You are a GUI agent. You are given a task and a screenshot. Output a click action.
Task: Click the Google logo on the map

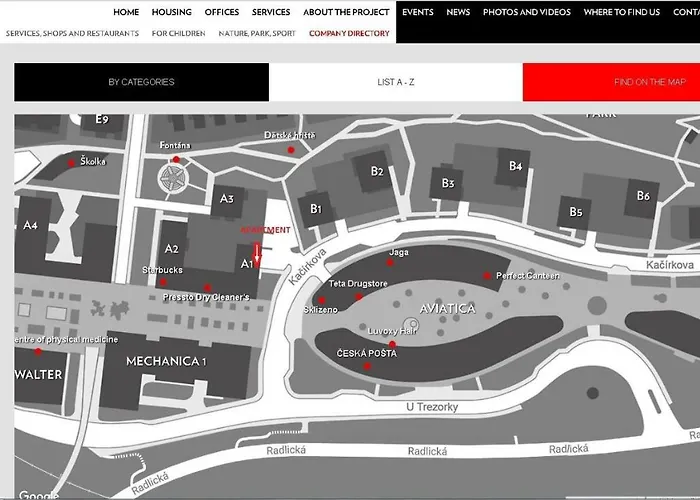click(x=39, y=495)
